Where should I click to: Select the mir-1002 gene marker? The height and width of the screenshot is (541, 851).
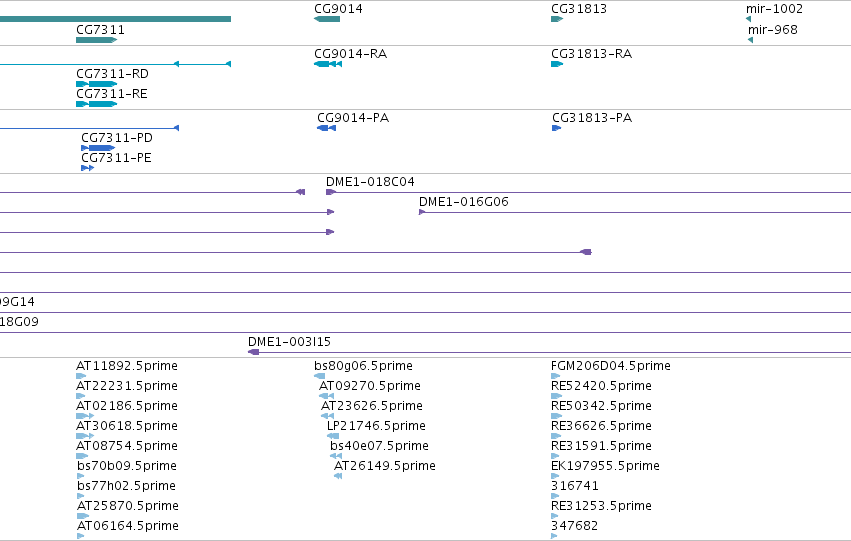(748, 19)
